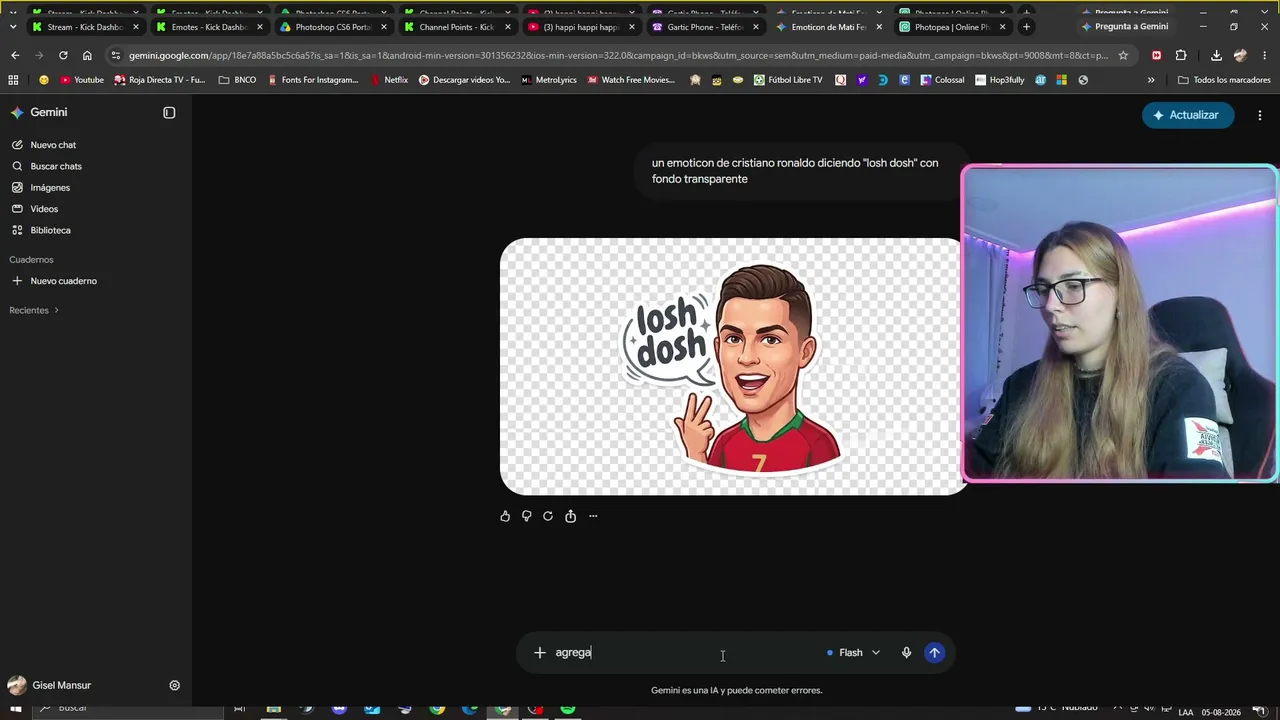This screenshot has width=1280, height=720.
Task: Switch to the Gartic Phone tab
Action: click(x=705, y=27)
